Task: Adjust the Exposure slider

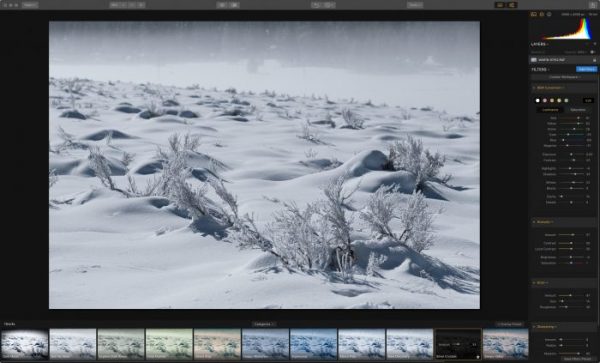Action: [x=572, y=155]
